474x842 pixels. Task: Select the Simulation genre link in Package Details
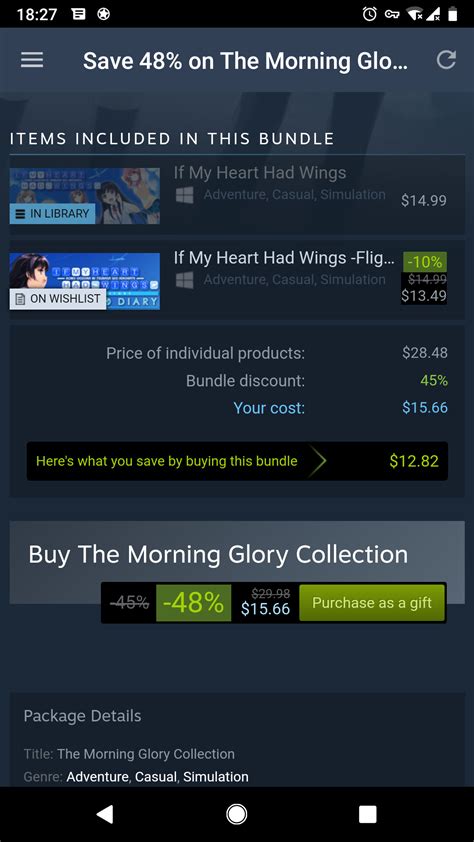coord(216,776)
